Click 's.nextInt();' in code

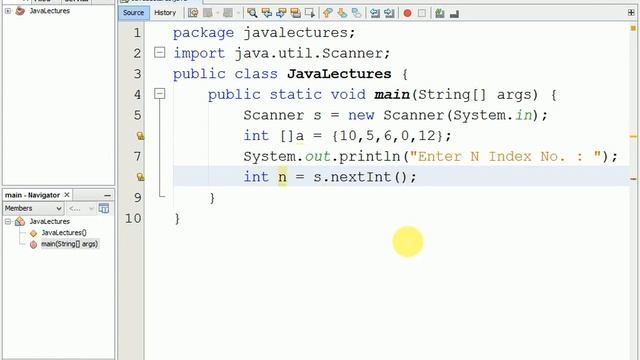tap(364, 177)
